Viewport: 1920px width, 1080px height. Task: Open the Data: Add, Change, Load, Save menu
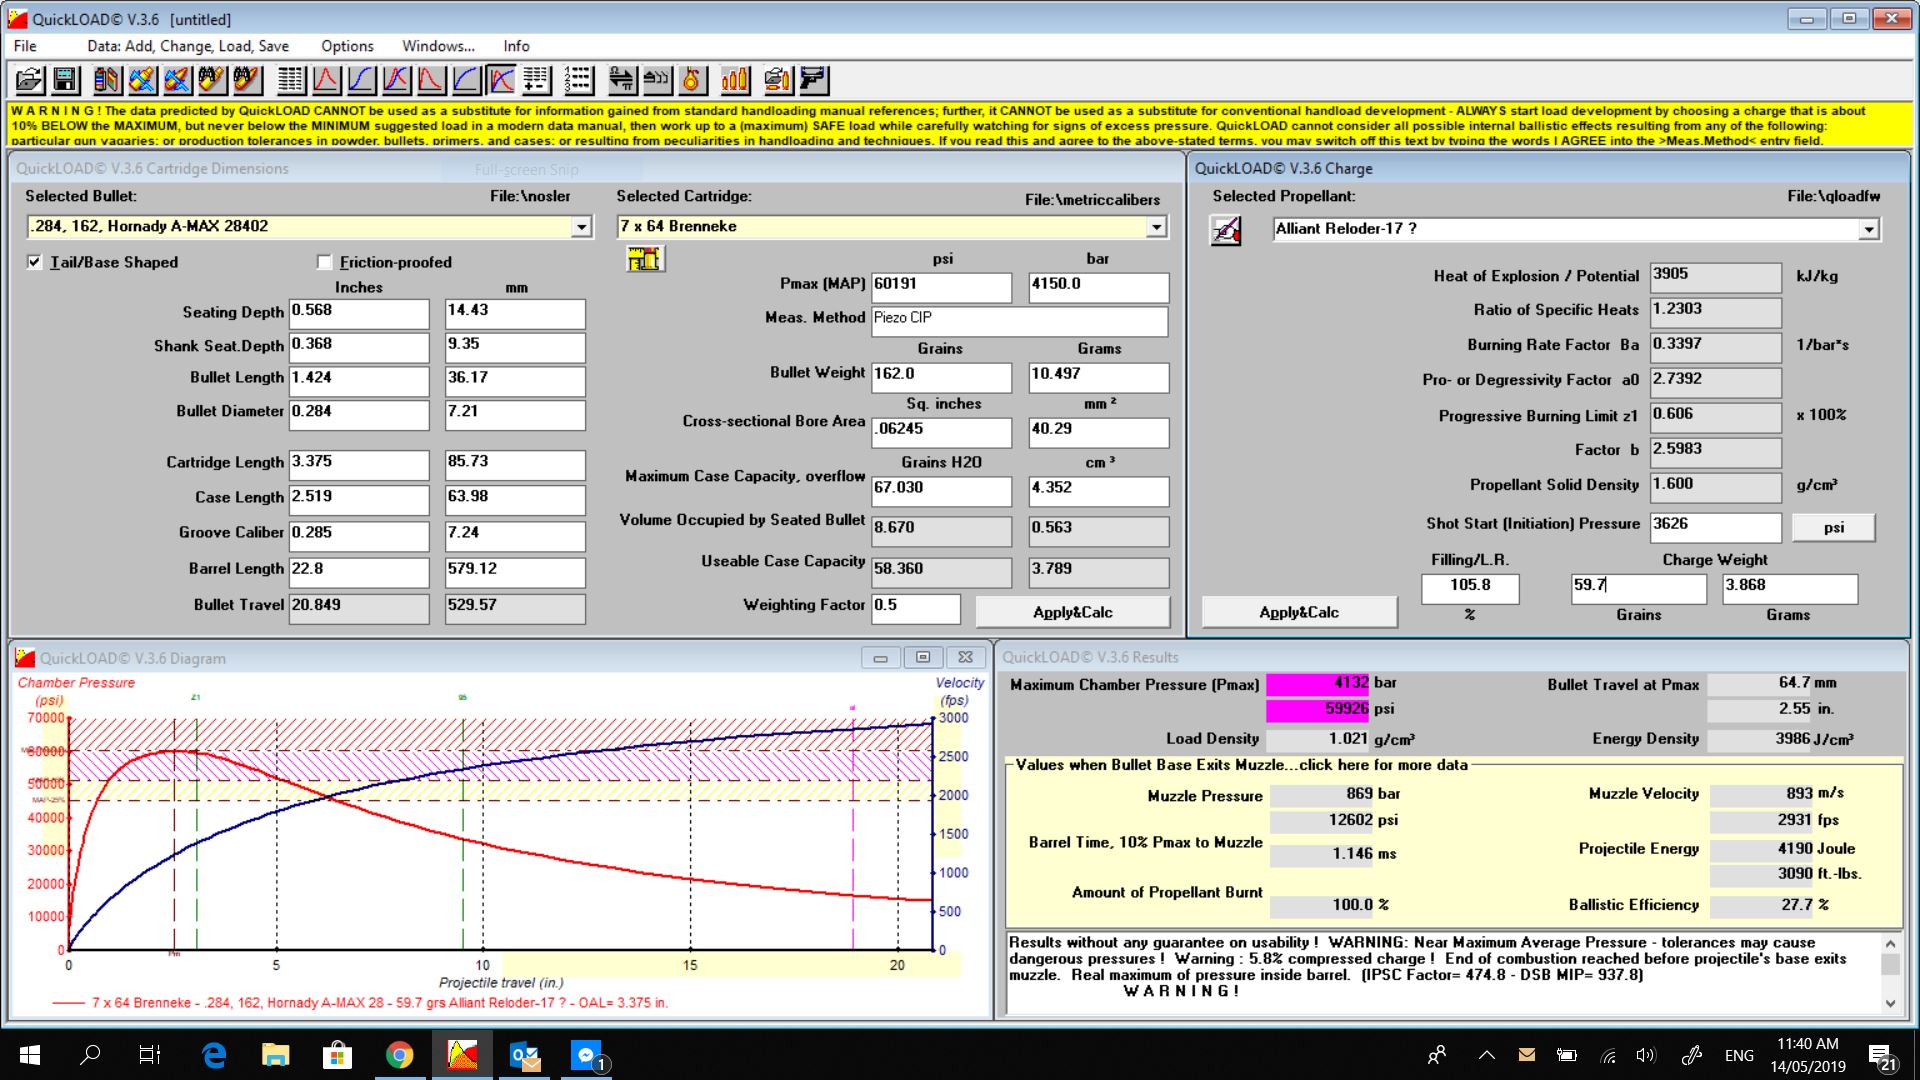[x=188, y=46]
